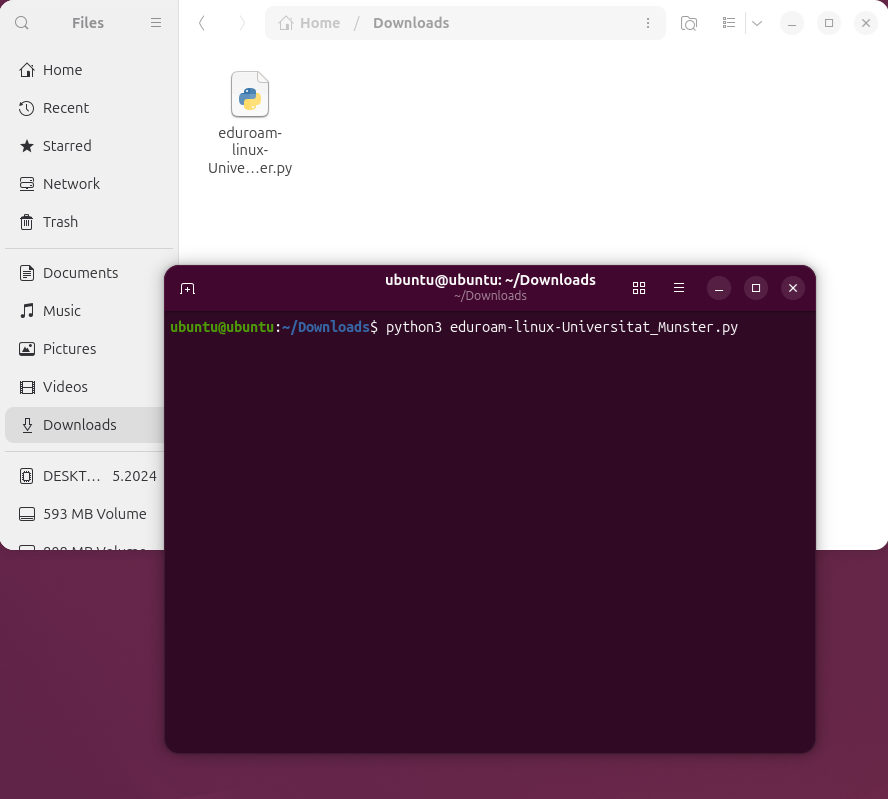Close the Terminal window
The image size is (888, 799).
[x=793, y=288]
